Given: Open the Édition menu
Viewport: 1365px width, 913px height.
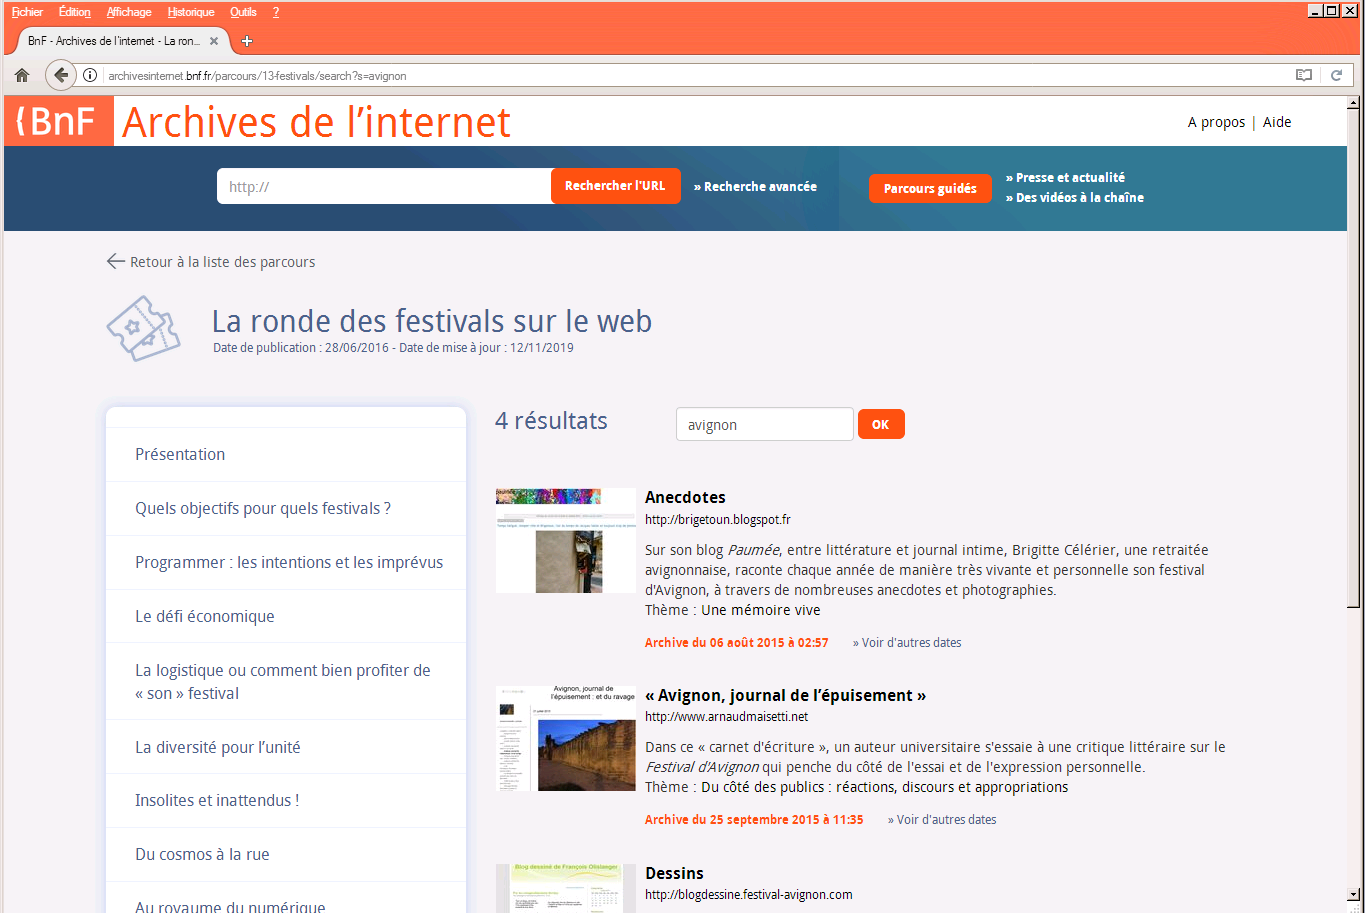Looking at the screenshot, I should point(74,12).
